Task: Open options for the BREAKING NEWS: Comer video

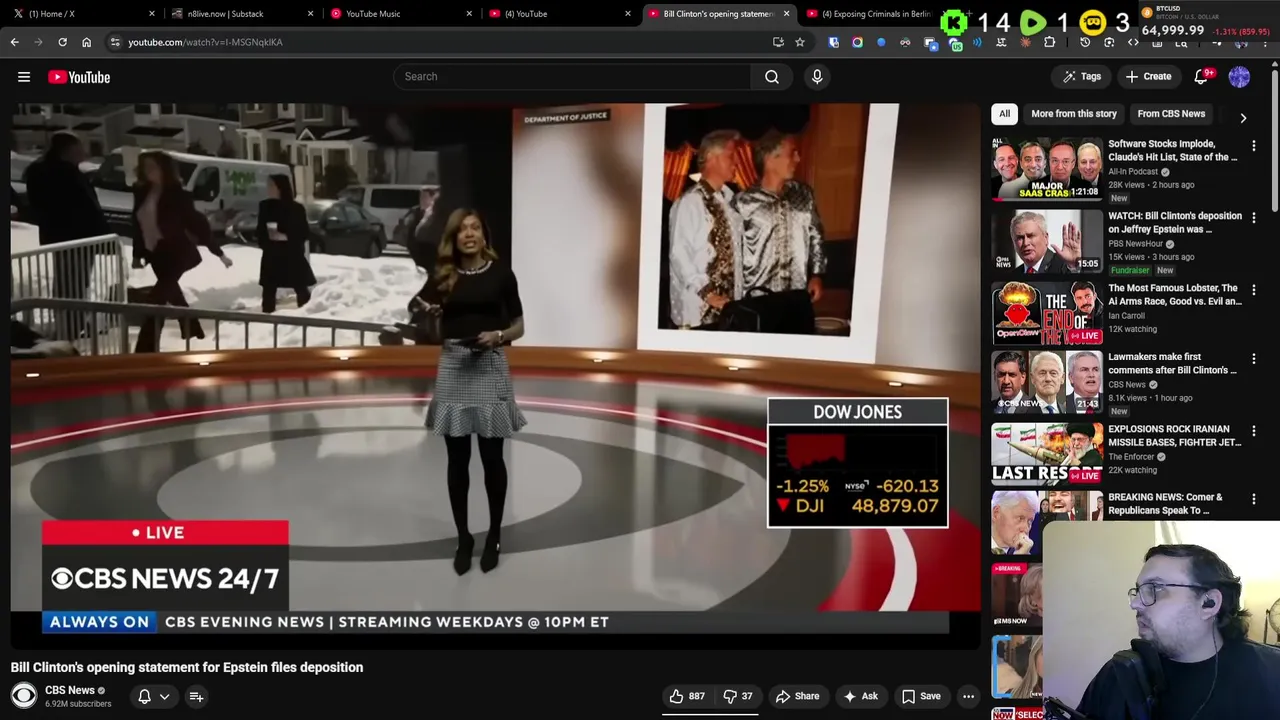Action: 1254,499
